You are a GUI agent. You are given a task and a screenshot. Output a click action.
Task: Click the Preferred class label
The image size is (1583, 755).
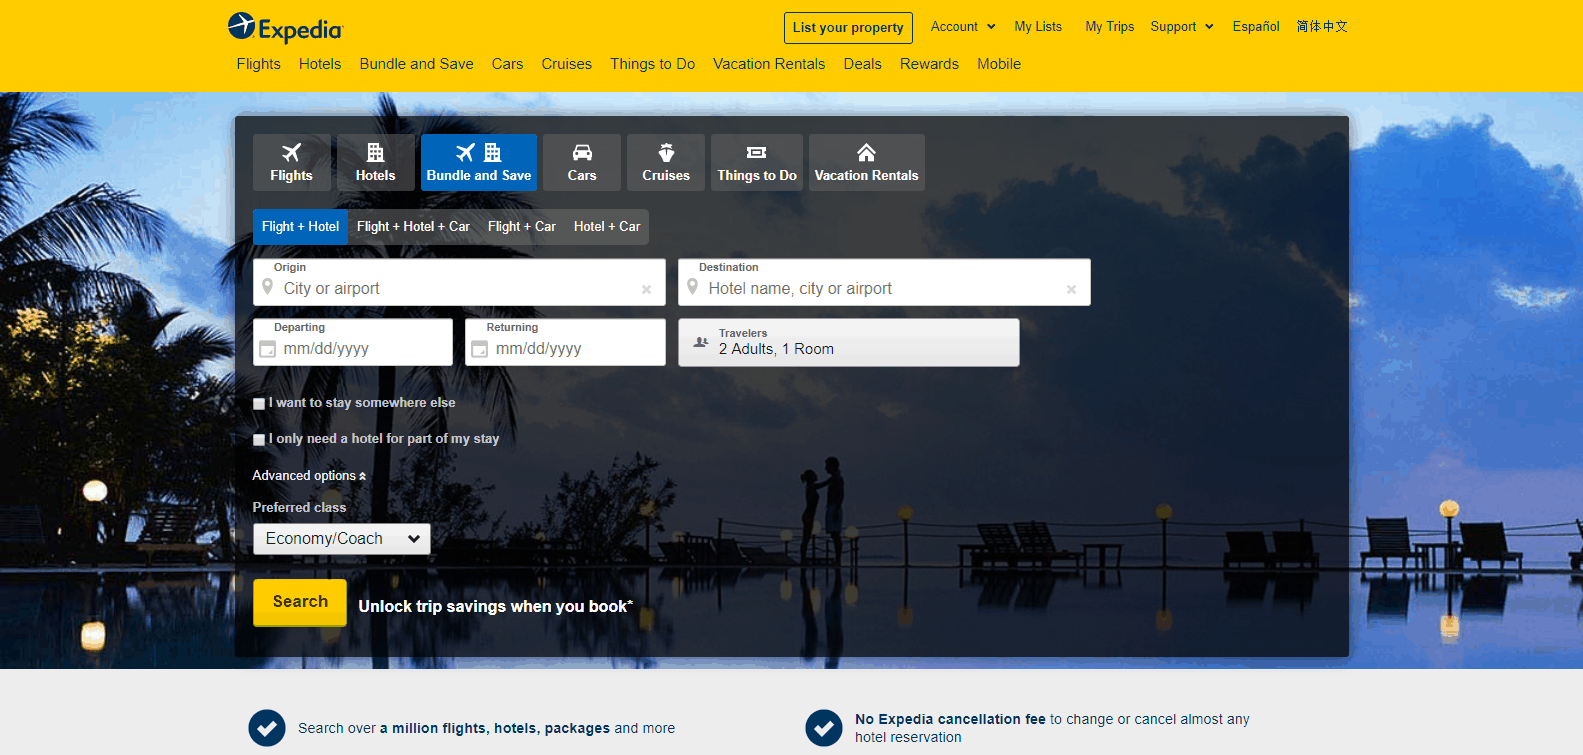[299, 508]
